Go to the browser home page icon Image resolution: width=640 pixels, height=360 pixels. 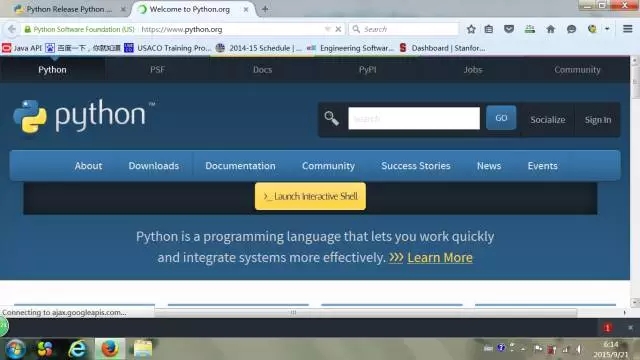[x=551, y=29]
